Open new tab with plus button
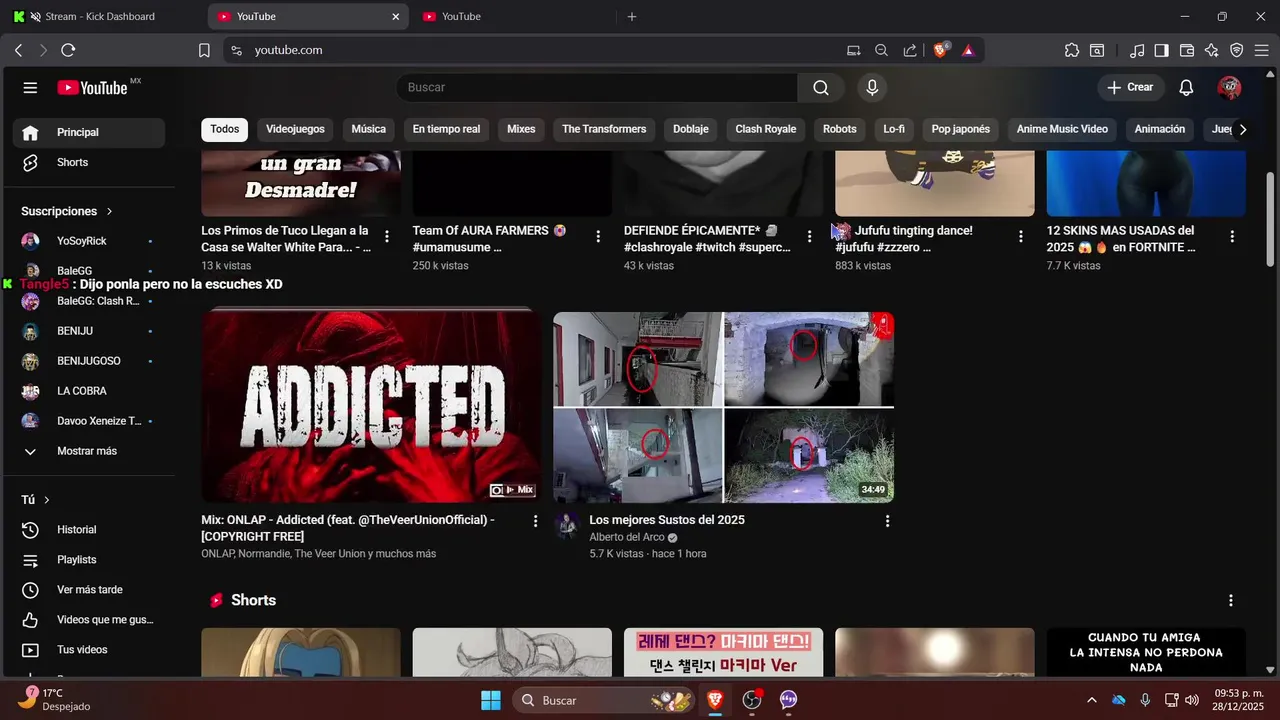Screen dimensions: 1280x720 [x=632, y=16]
